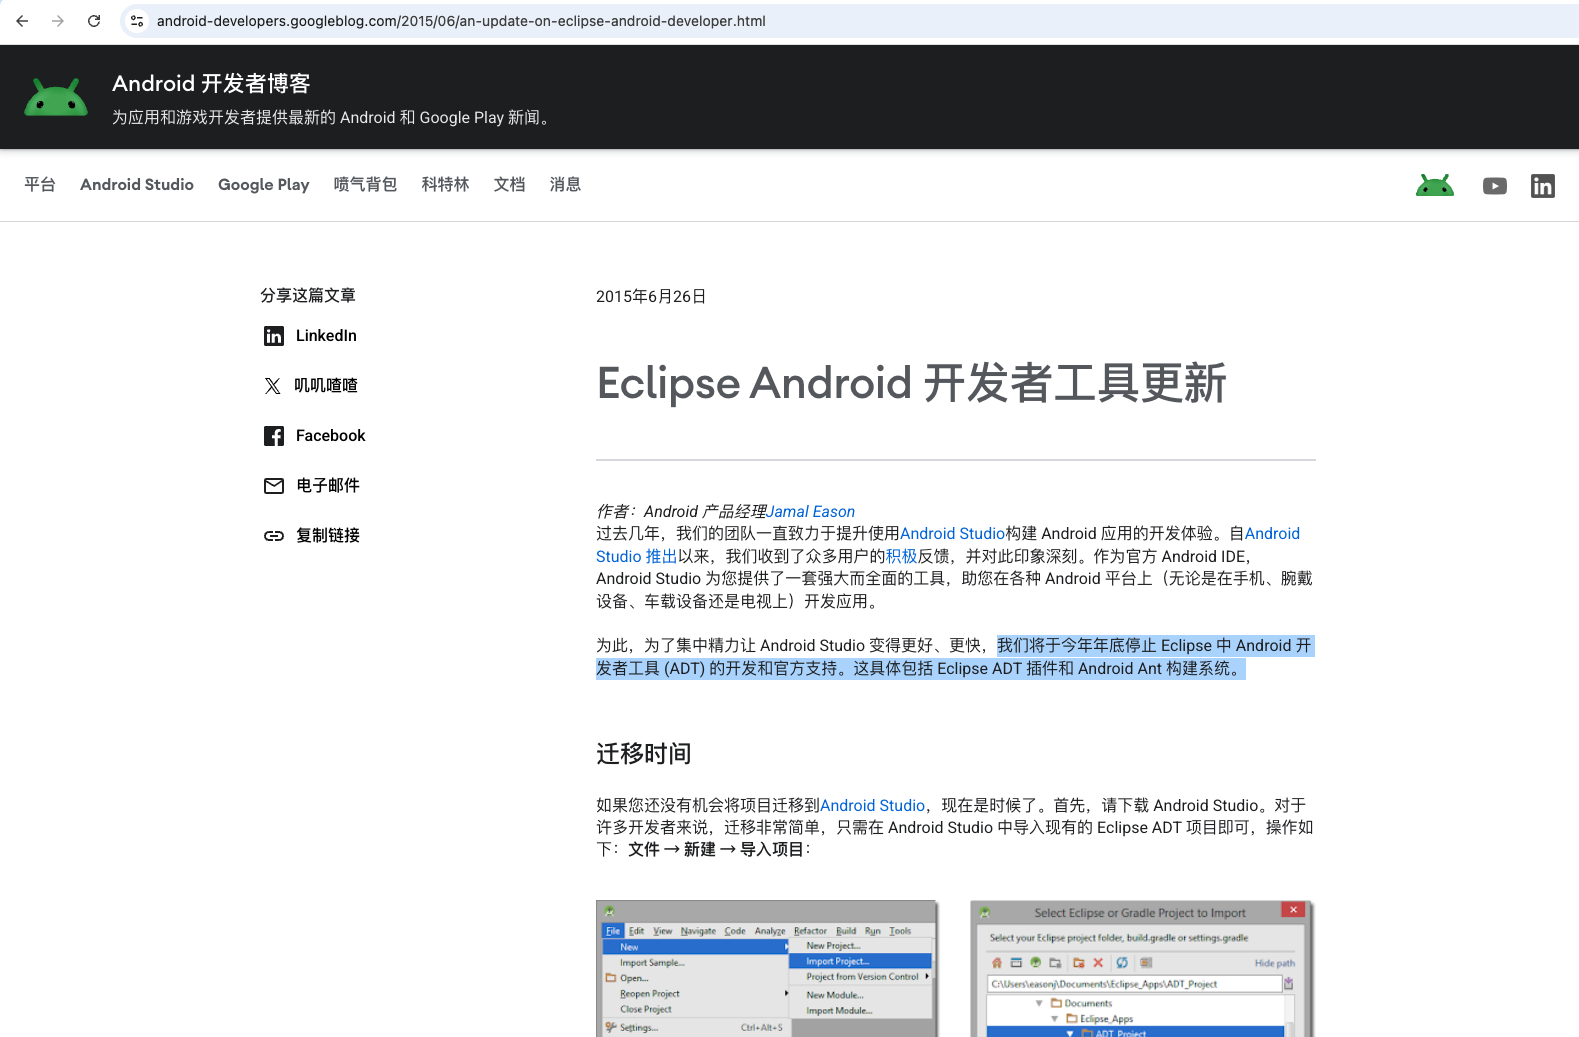This screenshot has height=1037, width=1579.
Task: Click the 2015年6月26日 date text
Action: (x=651, y=297)
